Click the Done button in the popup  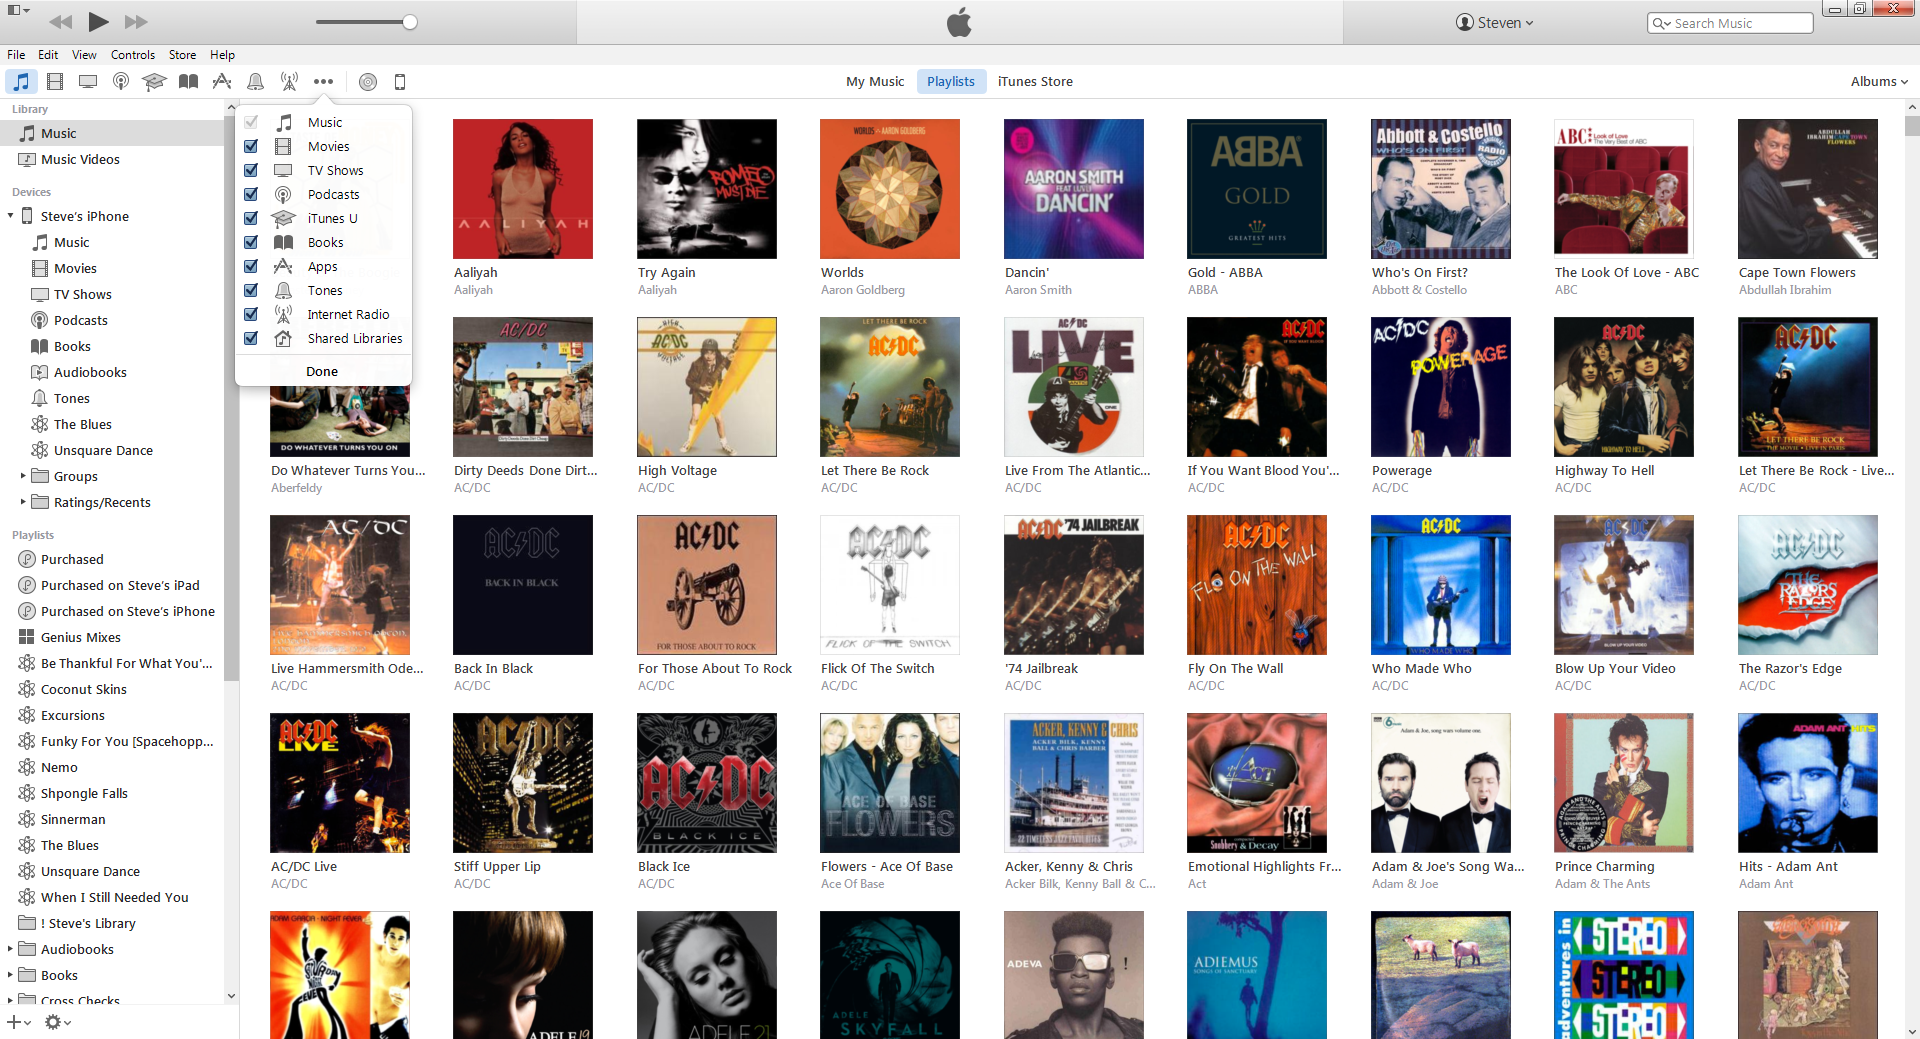(322, 371)
